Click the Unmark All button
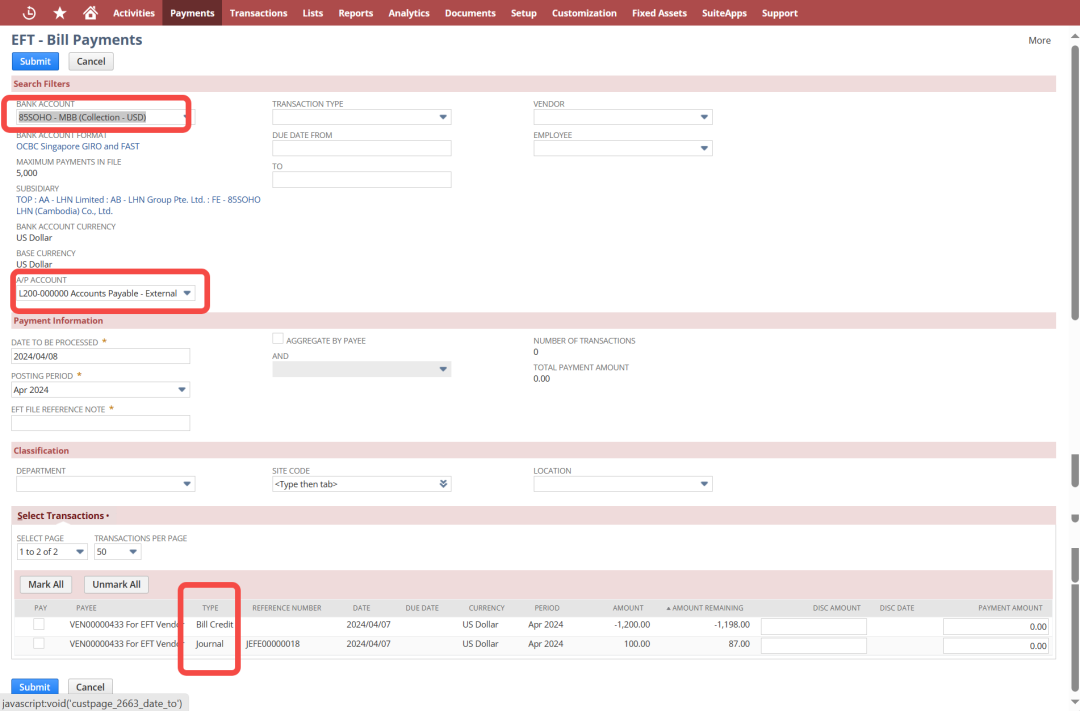 coord(116,584)
